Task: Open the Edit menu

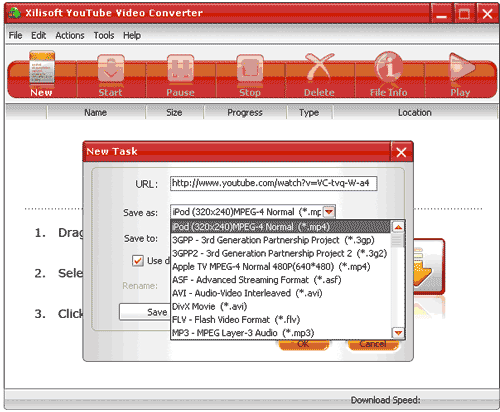Action: (x=39, y=35)
